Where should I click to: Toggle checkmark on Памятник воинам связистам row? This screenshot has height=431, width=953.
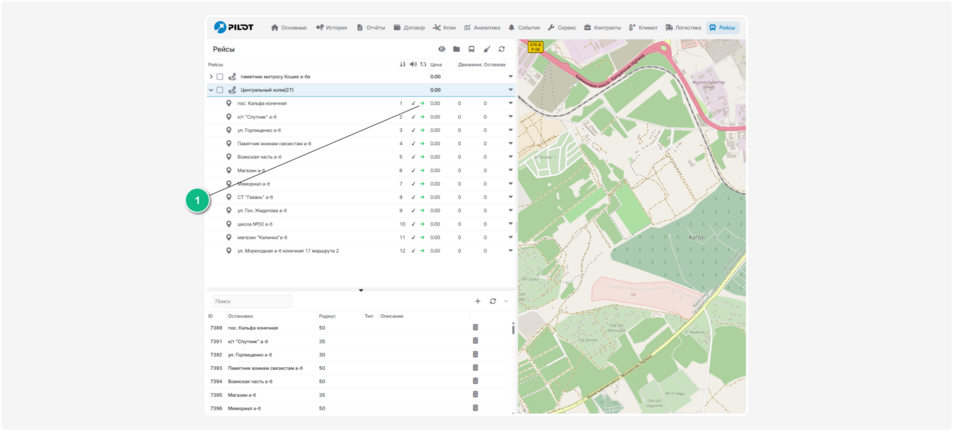(x=413, y=143)
